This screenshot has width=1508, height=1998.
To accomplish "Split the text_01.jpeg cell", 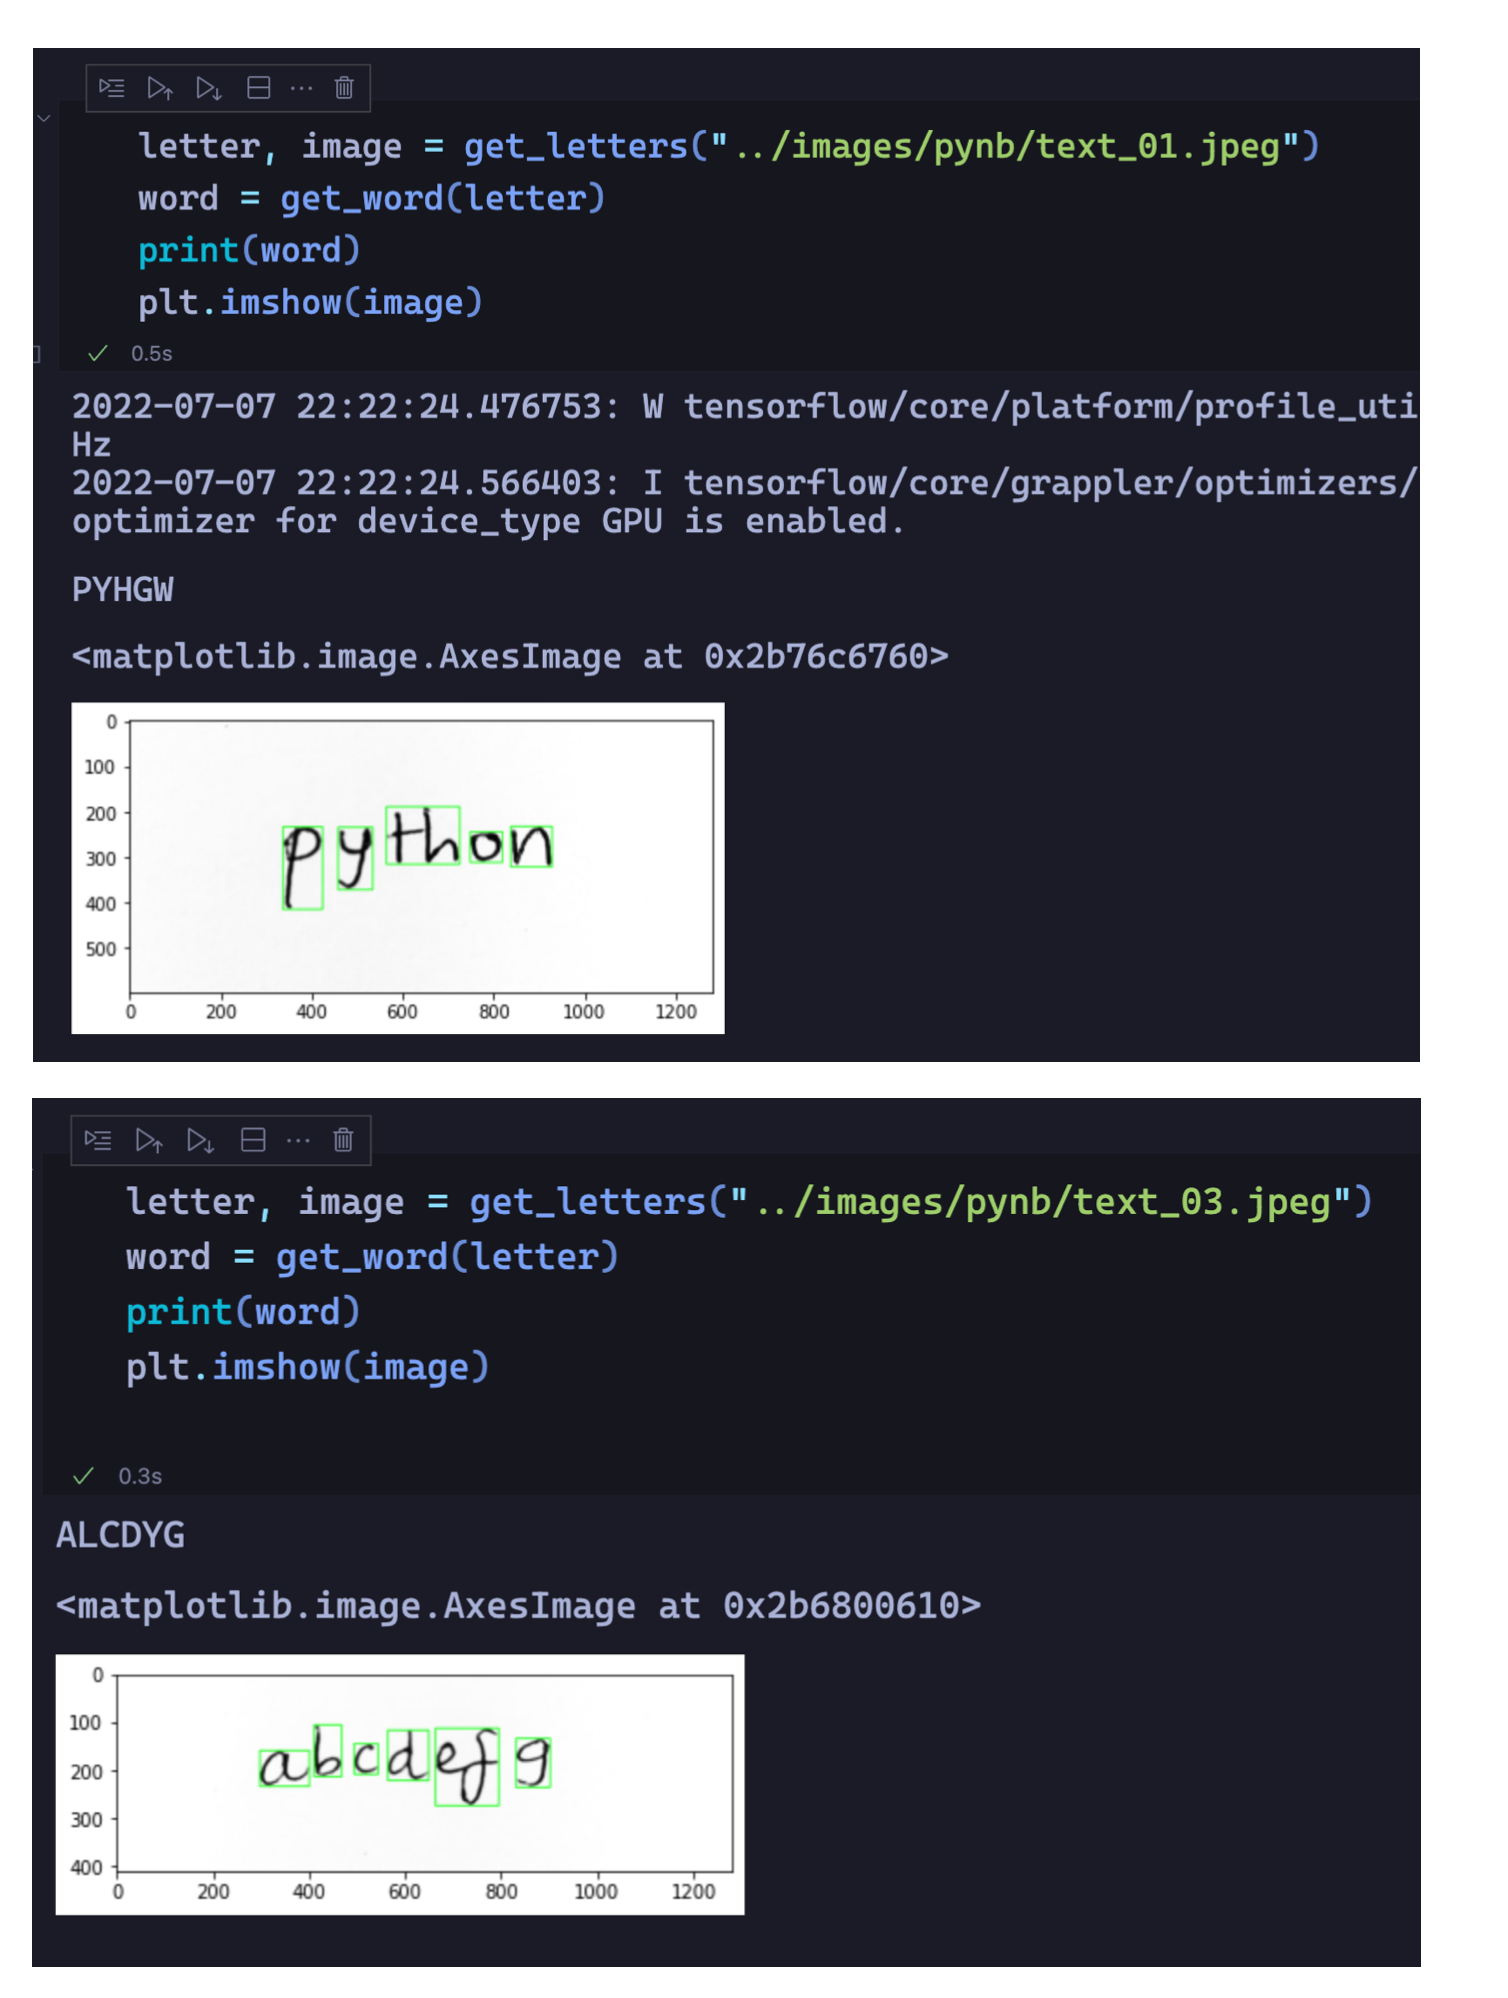I will [258, 88].
